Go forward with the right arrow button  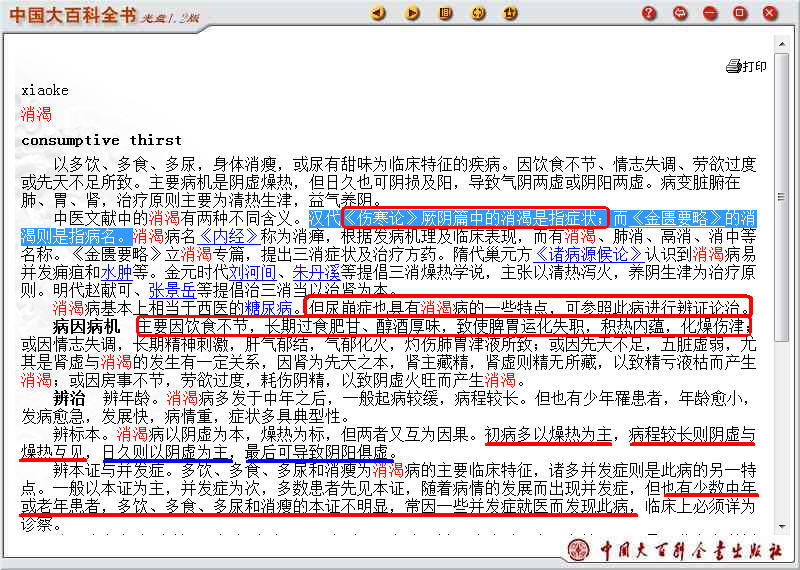click(412, 13)
